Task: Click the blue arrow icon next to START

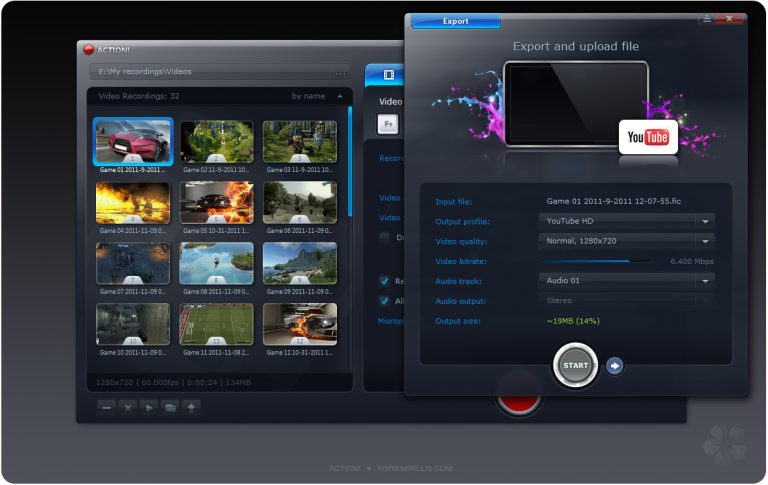Action: click(615, 366)
